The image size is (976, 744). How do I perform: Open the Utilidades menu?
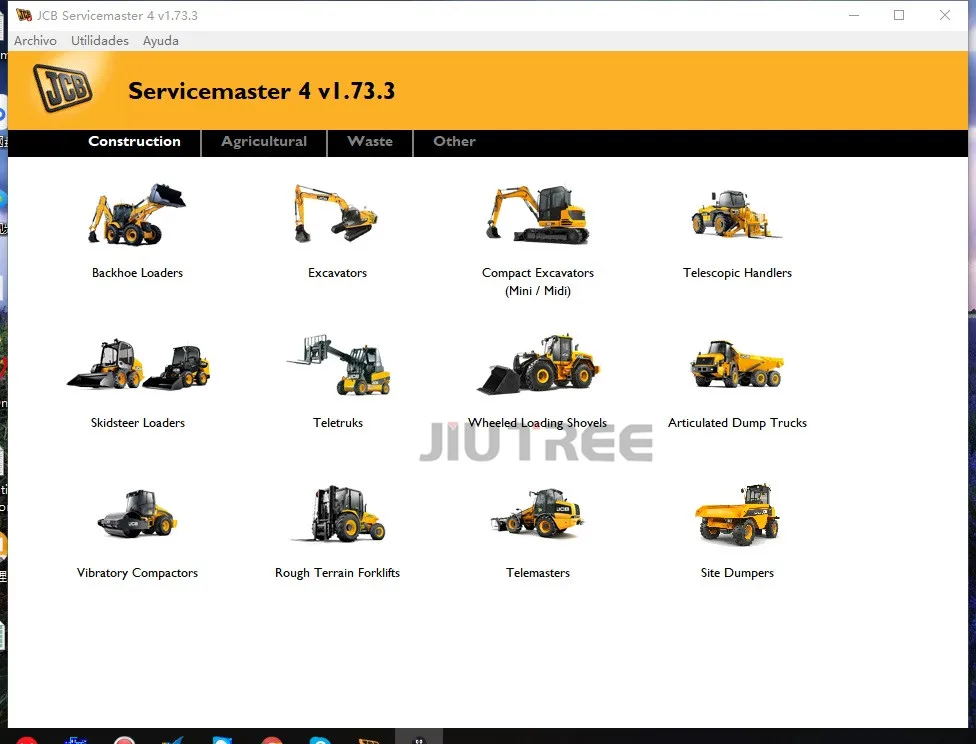click(99, 40)
